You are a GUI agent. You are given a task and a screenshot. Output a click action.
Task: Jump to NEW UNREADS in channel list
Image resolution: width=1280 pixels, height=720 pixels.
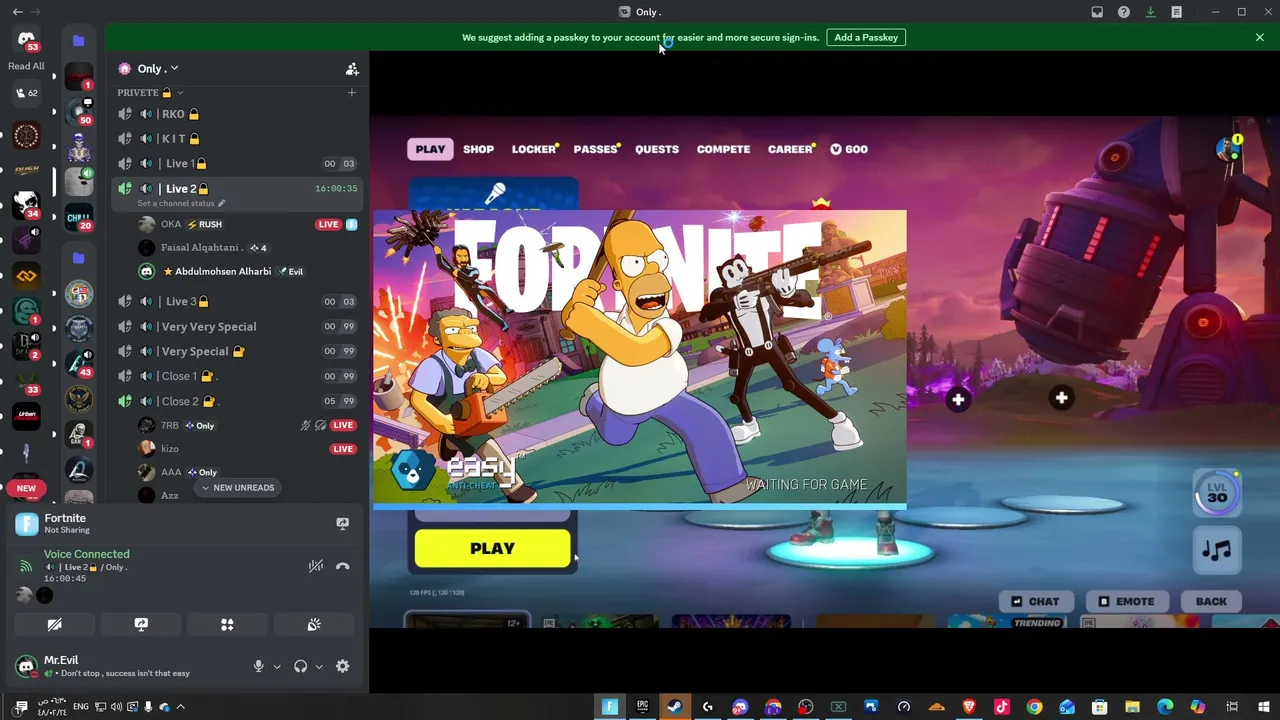click(x=238, y=488)
